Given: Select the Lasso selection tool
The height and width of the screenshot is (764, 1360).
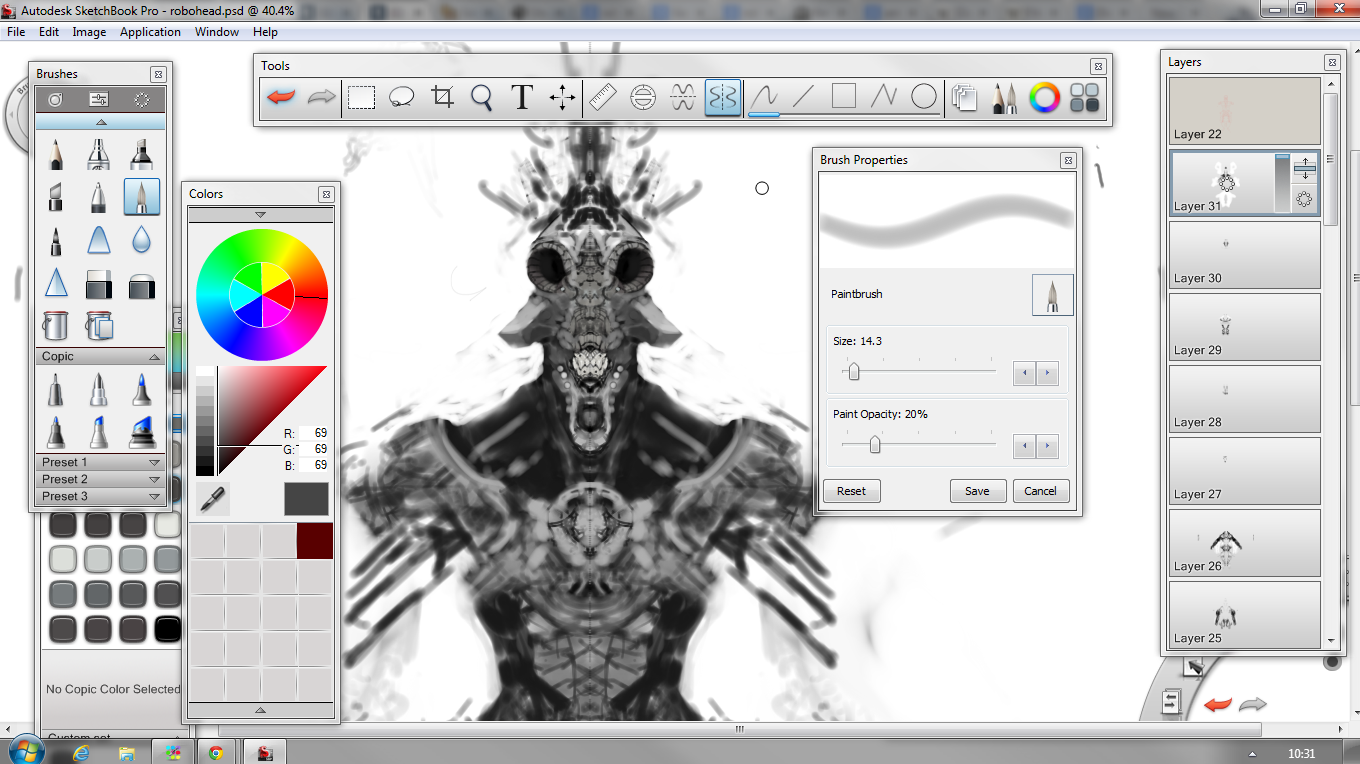Looking at the screenshot, I should (401, 97).
